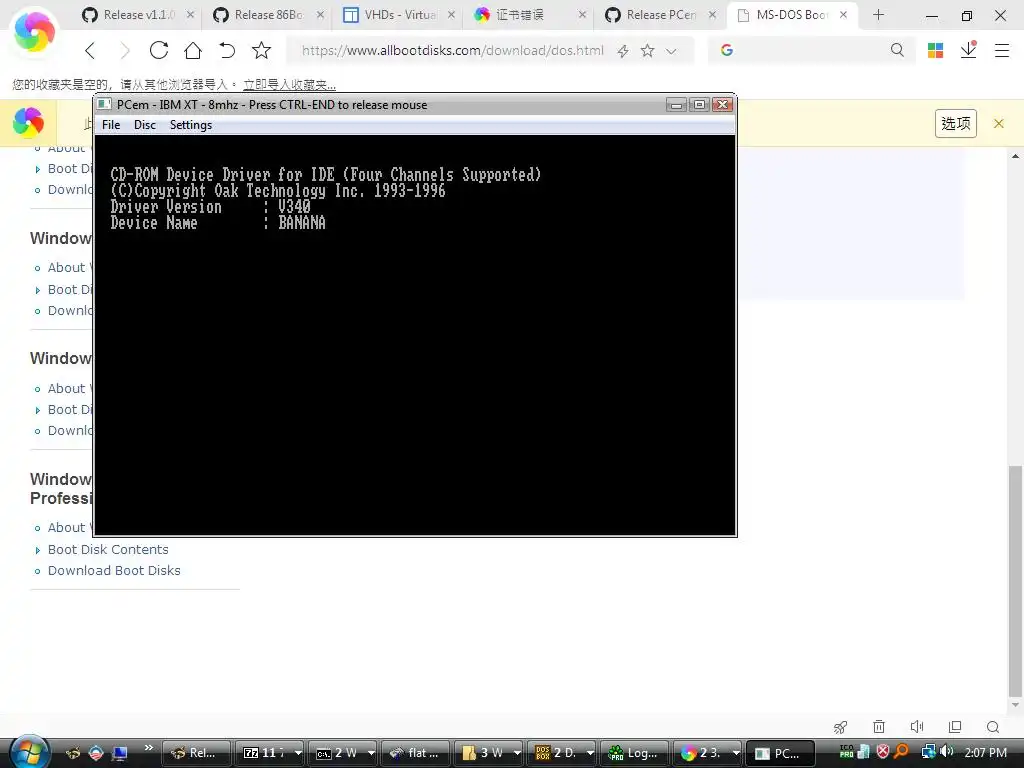Viewport: 1024px width, 768px height.
Task: Click favorites star left of address bar
Action: 261,50
